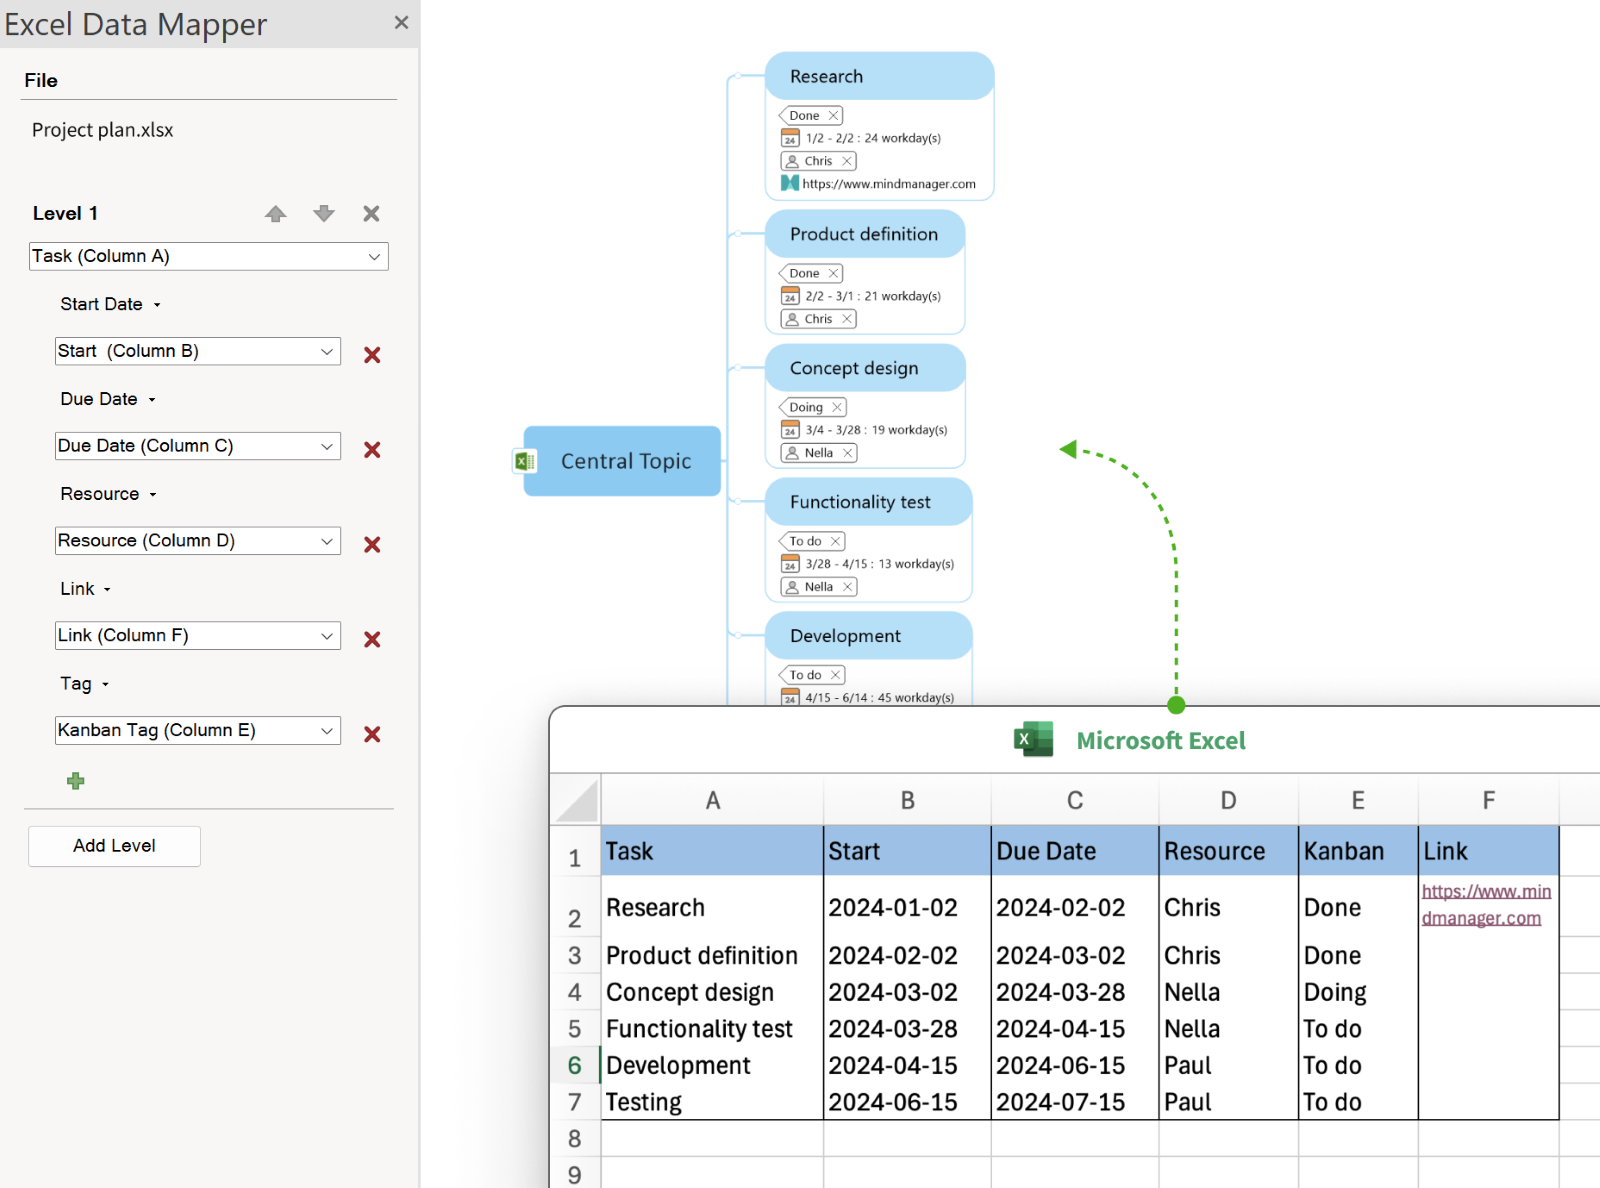Open the Resource (Column D) dropdown
Screen dimensions: 1600x1188
click(x=326, y=541)
